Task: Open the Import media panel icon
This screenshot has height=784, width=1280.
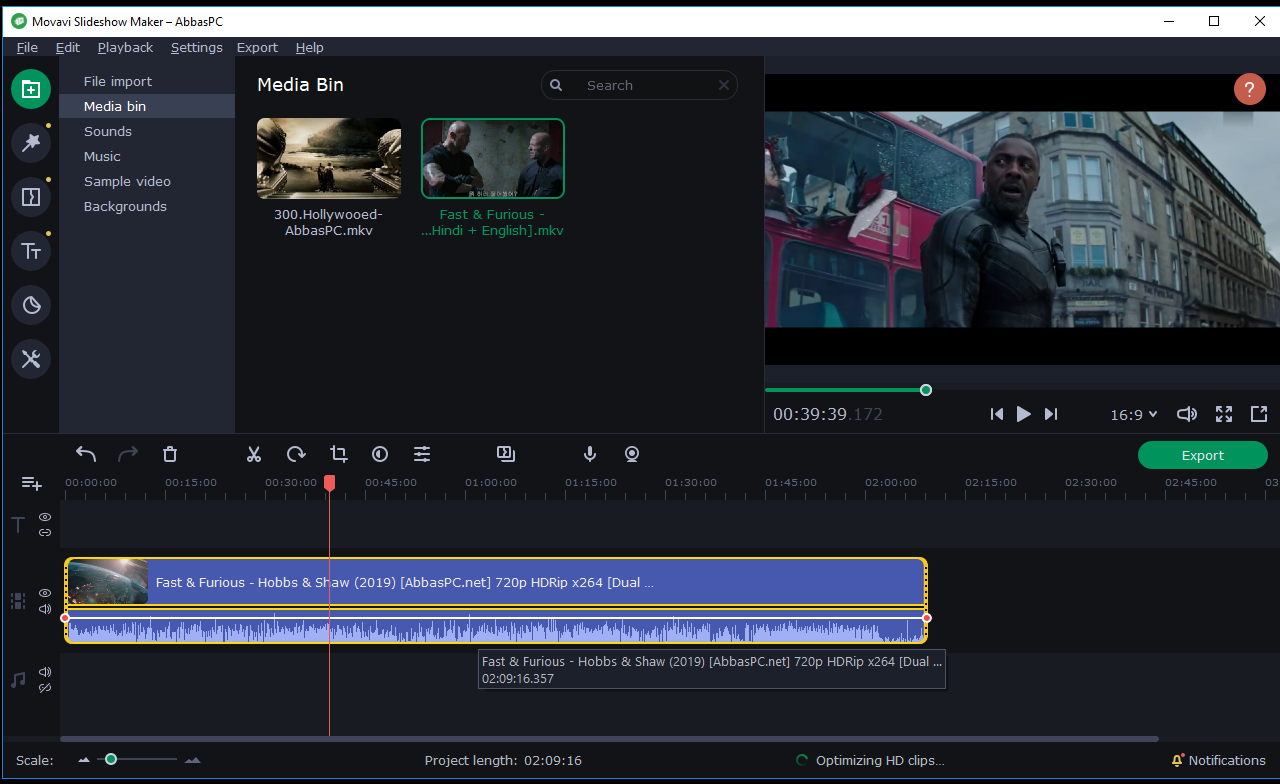Action: click(x=31, y=89)
